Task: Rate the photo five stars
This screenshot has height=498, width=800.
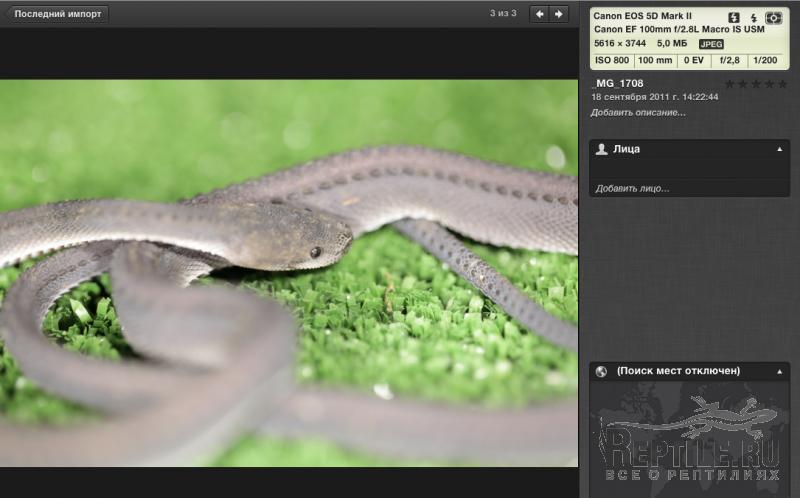Action: tap(782, 84)
